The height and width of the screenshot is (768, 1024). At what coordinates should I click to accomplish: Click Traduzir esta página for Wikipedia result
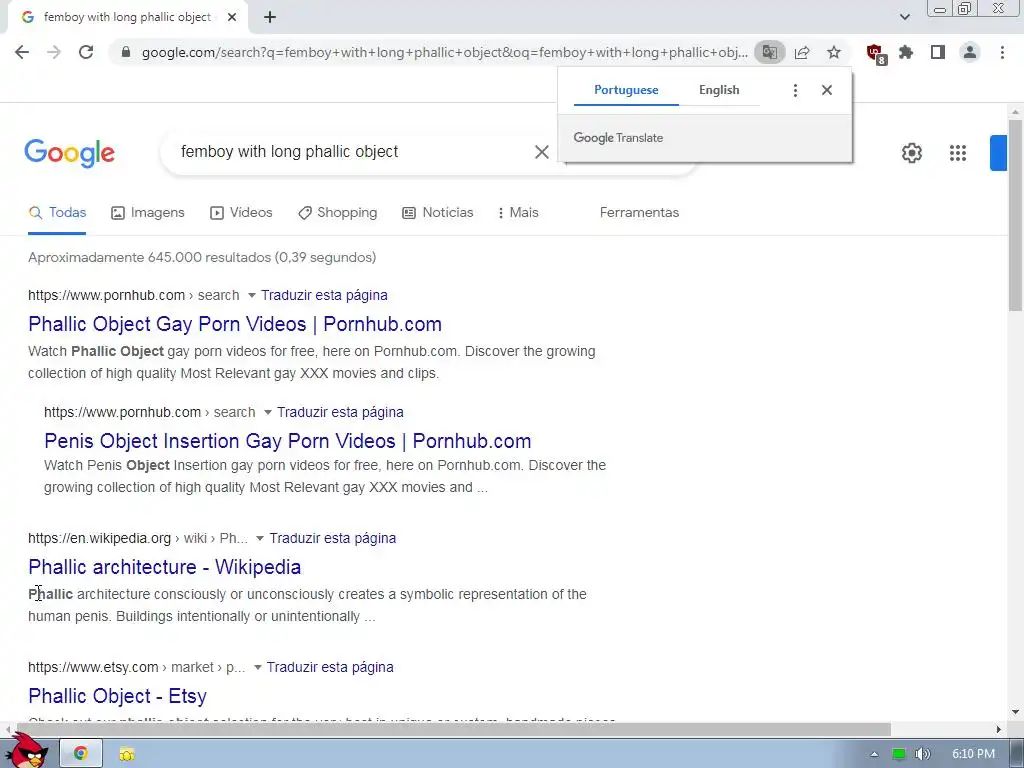coord(332,539)
